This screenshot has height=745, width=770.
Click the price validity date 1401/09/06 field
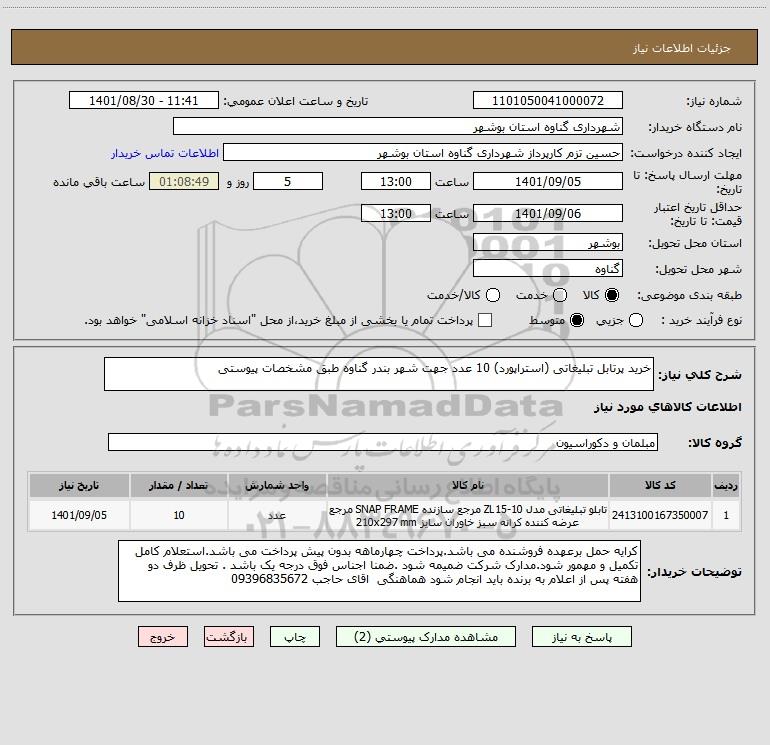548,213
